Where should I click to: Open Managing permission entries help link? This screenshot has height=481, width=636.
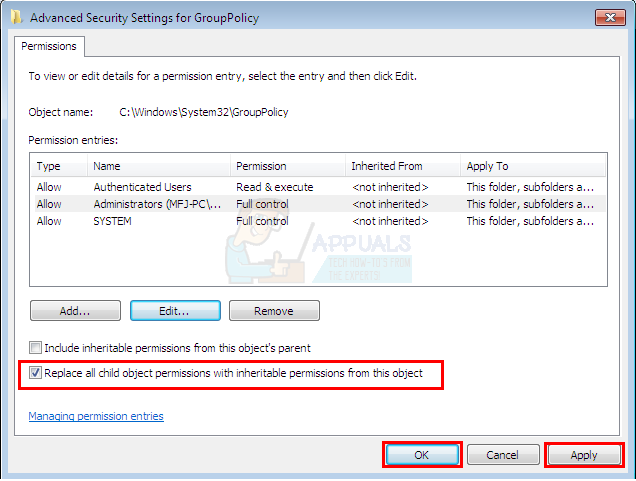coord(96,416)
